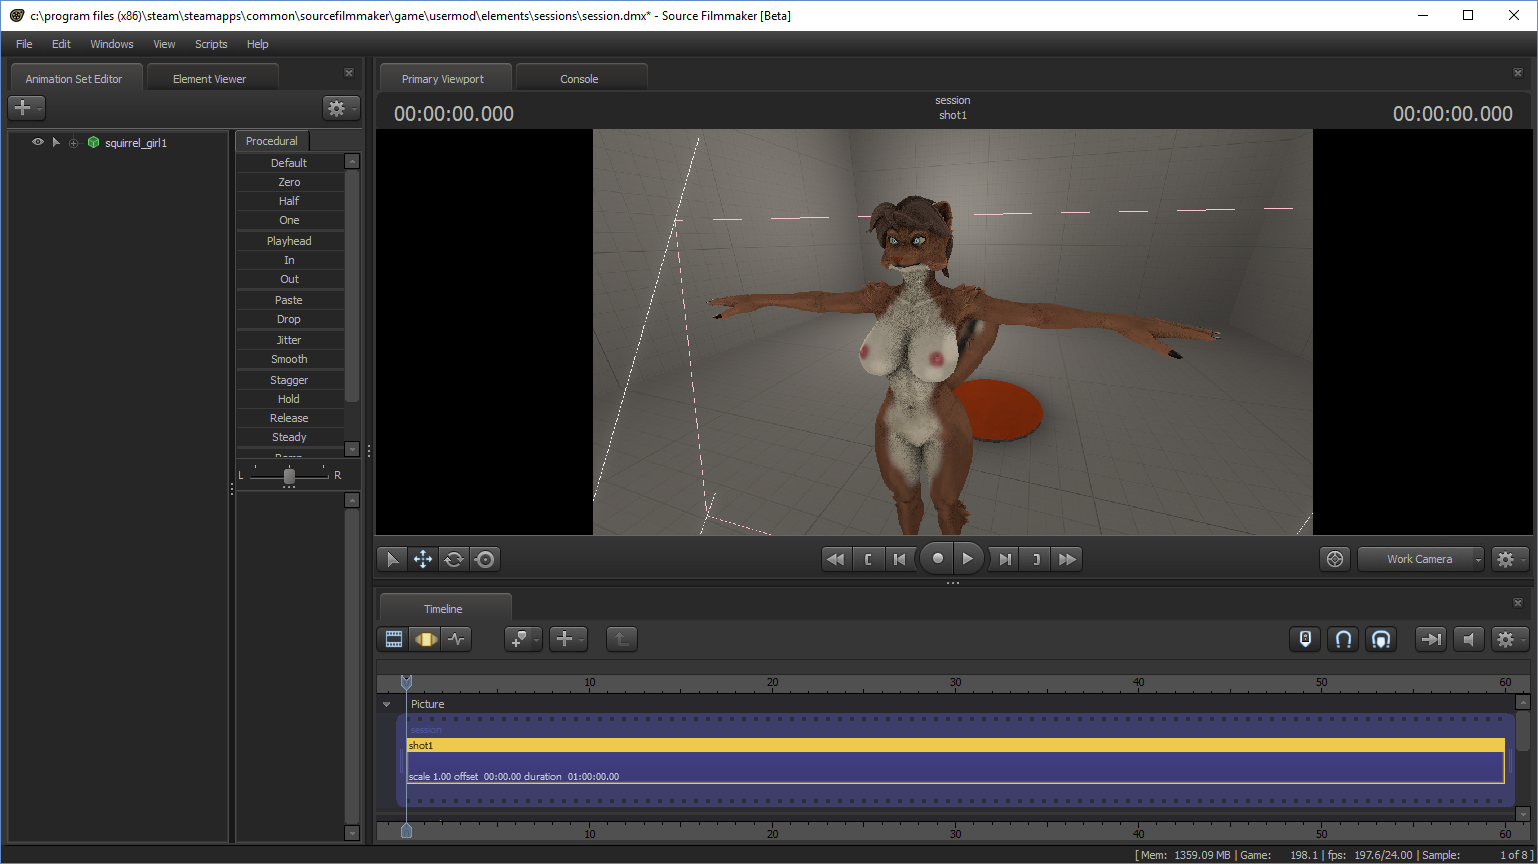Switch to Animation Set Editor tab
This screenshot has width=1538, height=864.
click(x=74, y=79)
